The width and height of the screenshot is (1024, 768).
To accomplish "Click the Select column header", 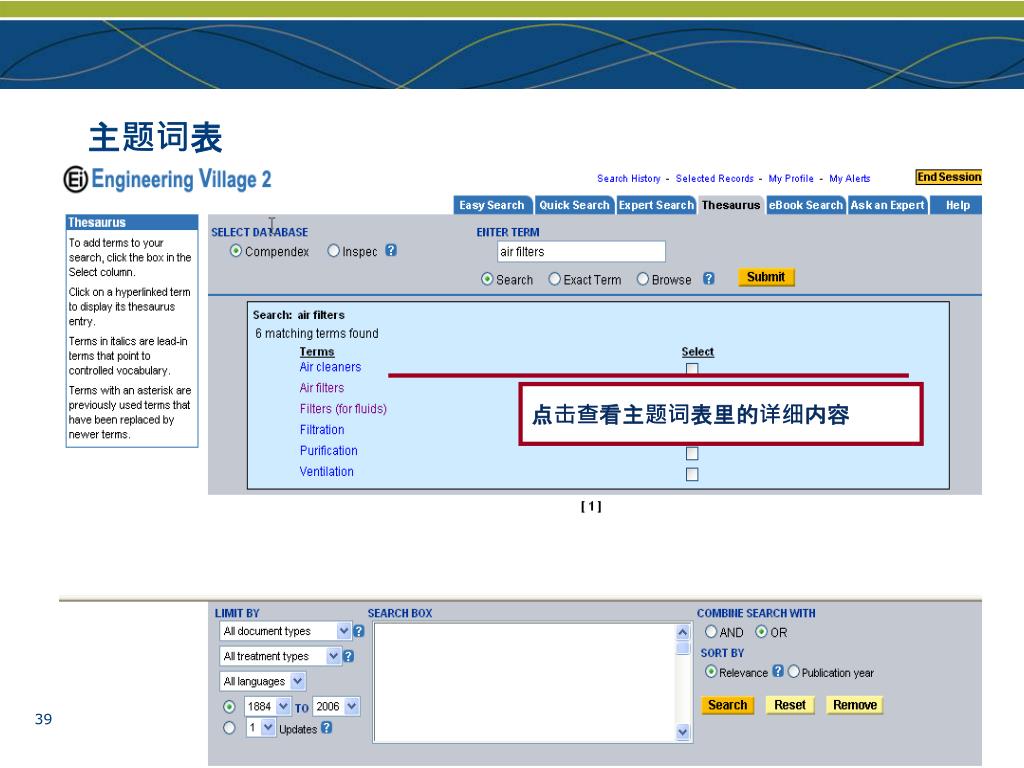I will click(x=697, y=351).
